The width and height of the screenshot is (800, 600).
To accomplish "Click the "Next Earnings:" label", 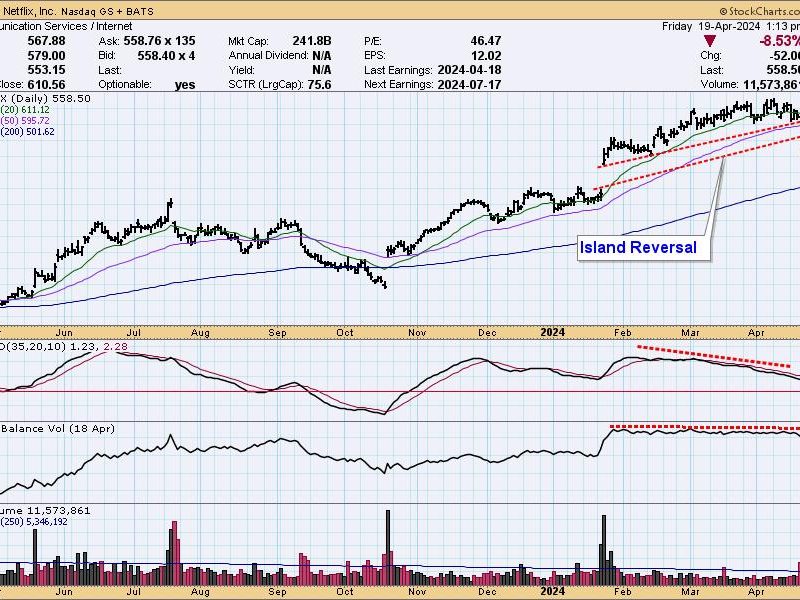I will [x=398, y=85].
